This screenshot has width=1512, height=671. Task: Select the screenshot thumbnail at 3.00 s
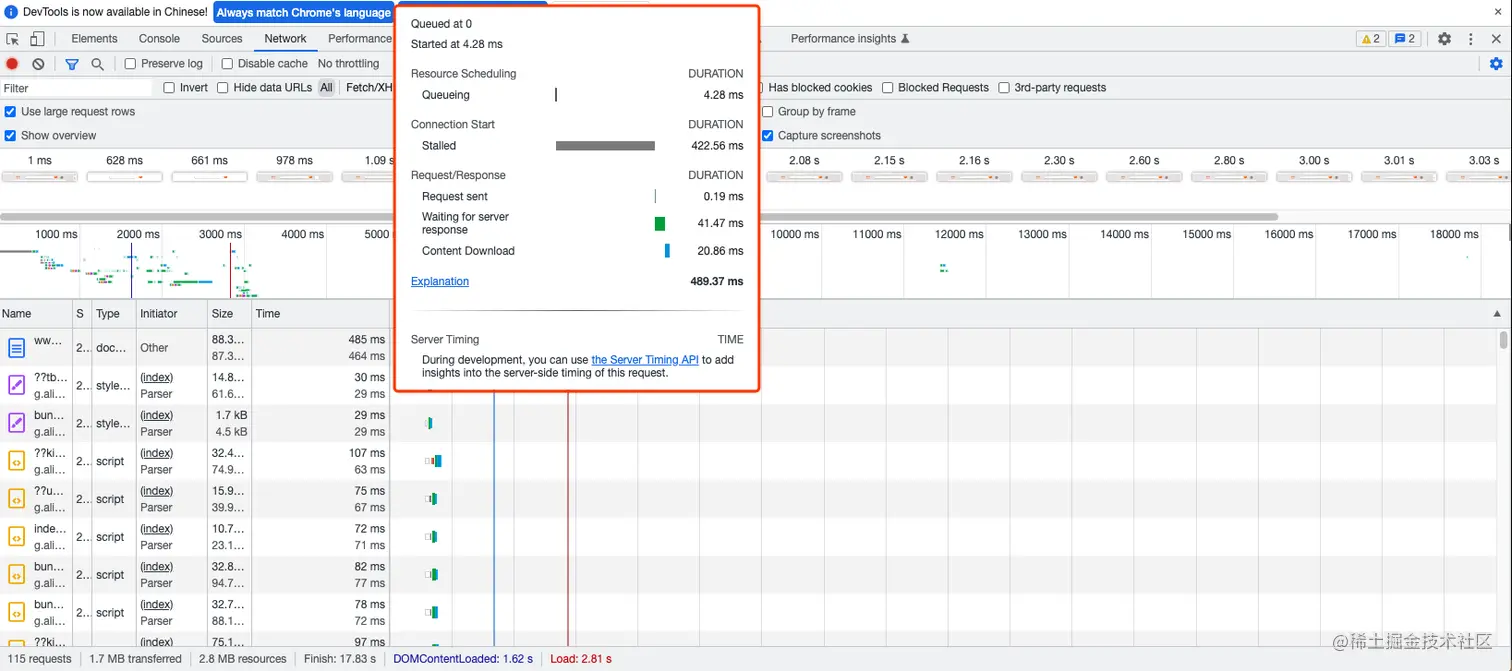(1314, 177)
